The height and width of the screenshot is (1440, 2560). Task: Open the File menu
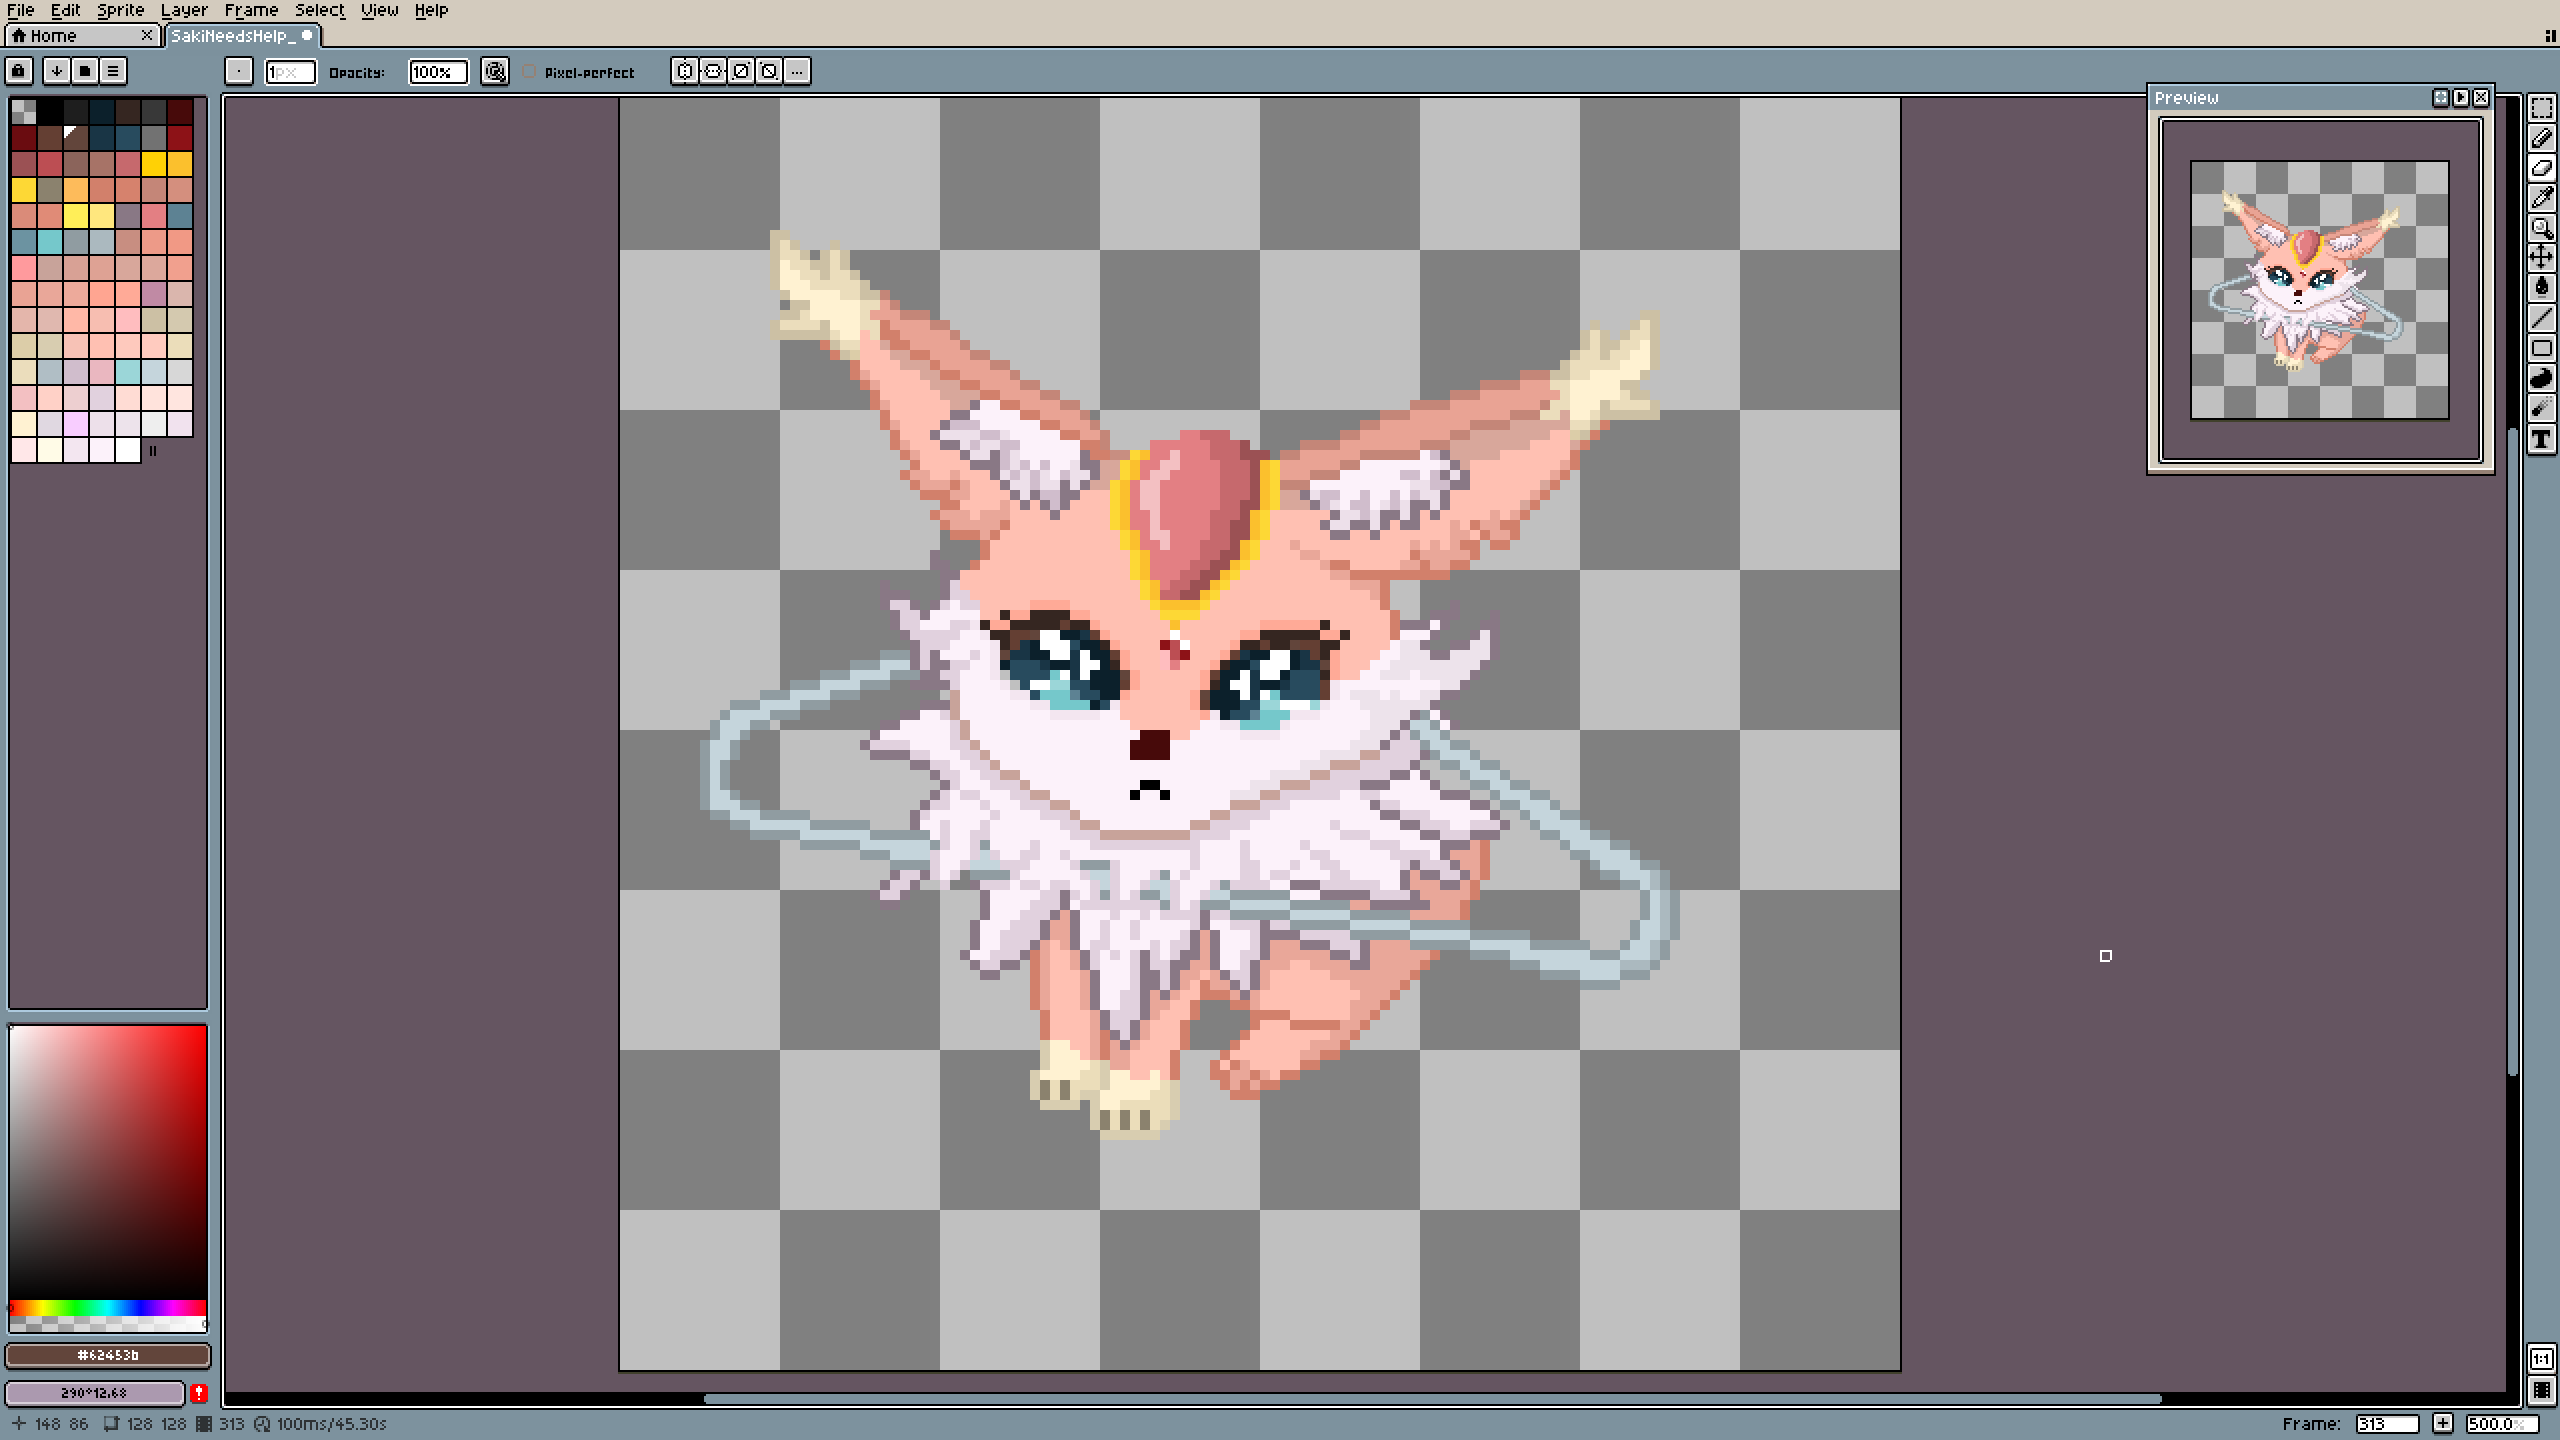21,10
